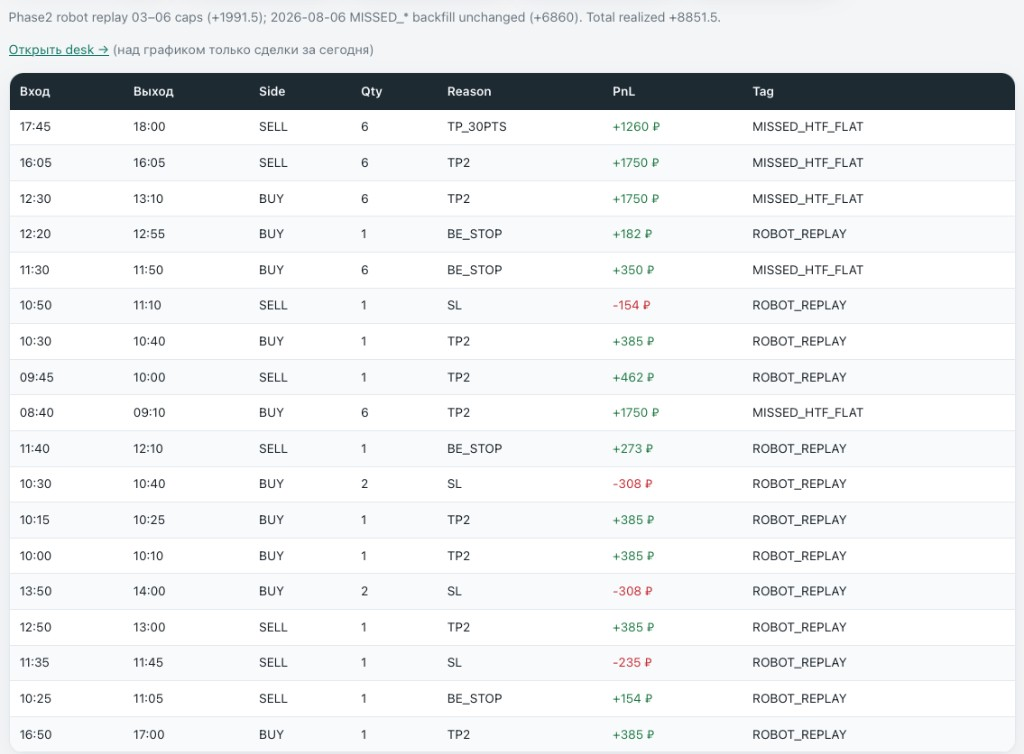1024x754 pixels.
Task: Click the "10:50" entry time cell
Action: click(35, 305)
